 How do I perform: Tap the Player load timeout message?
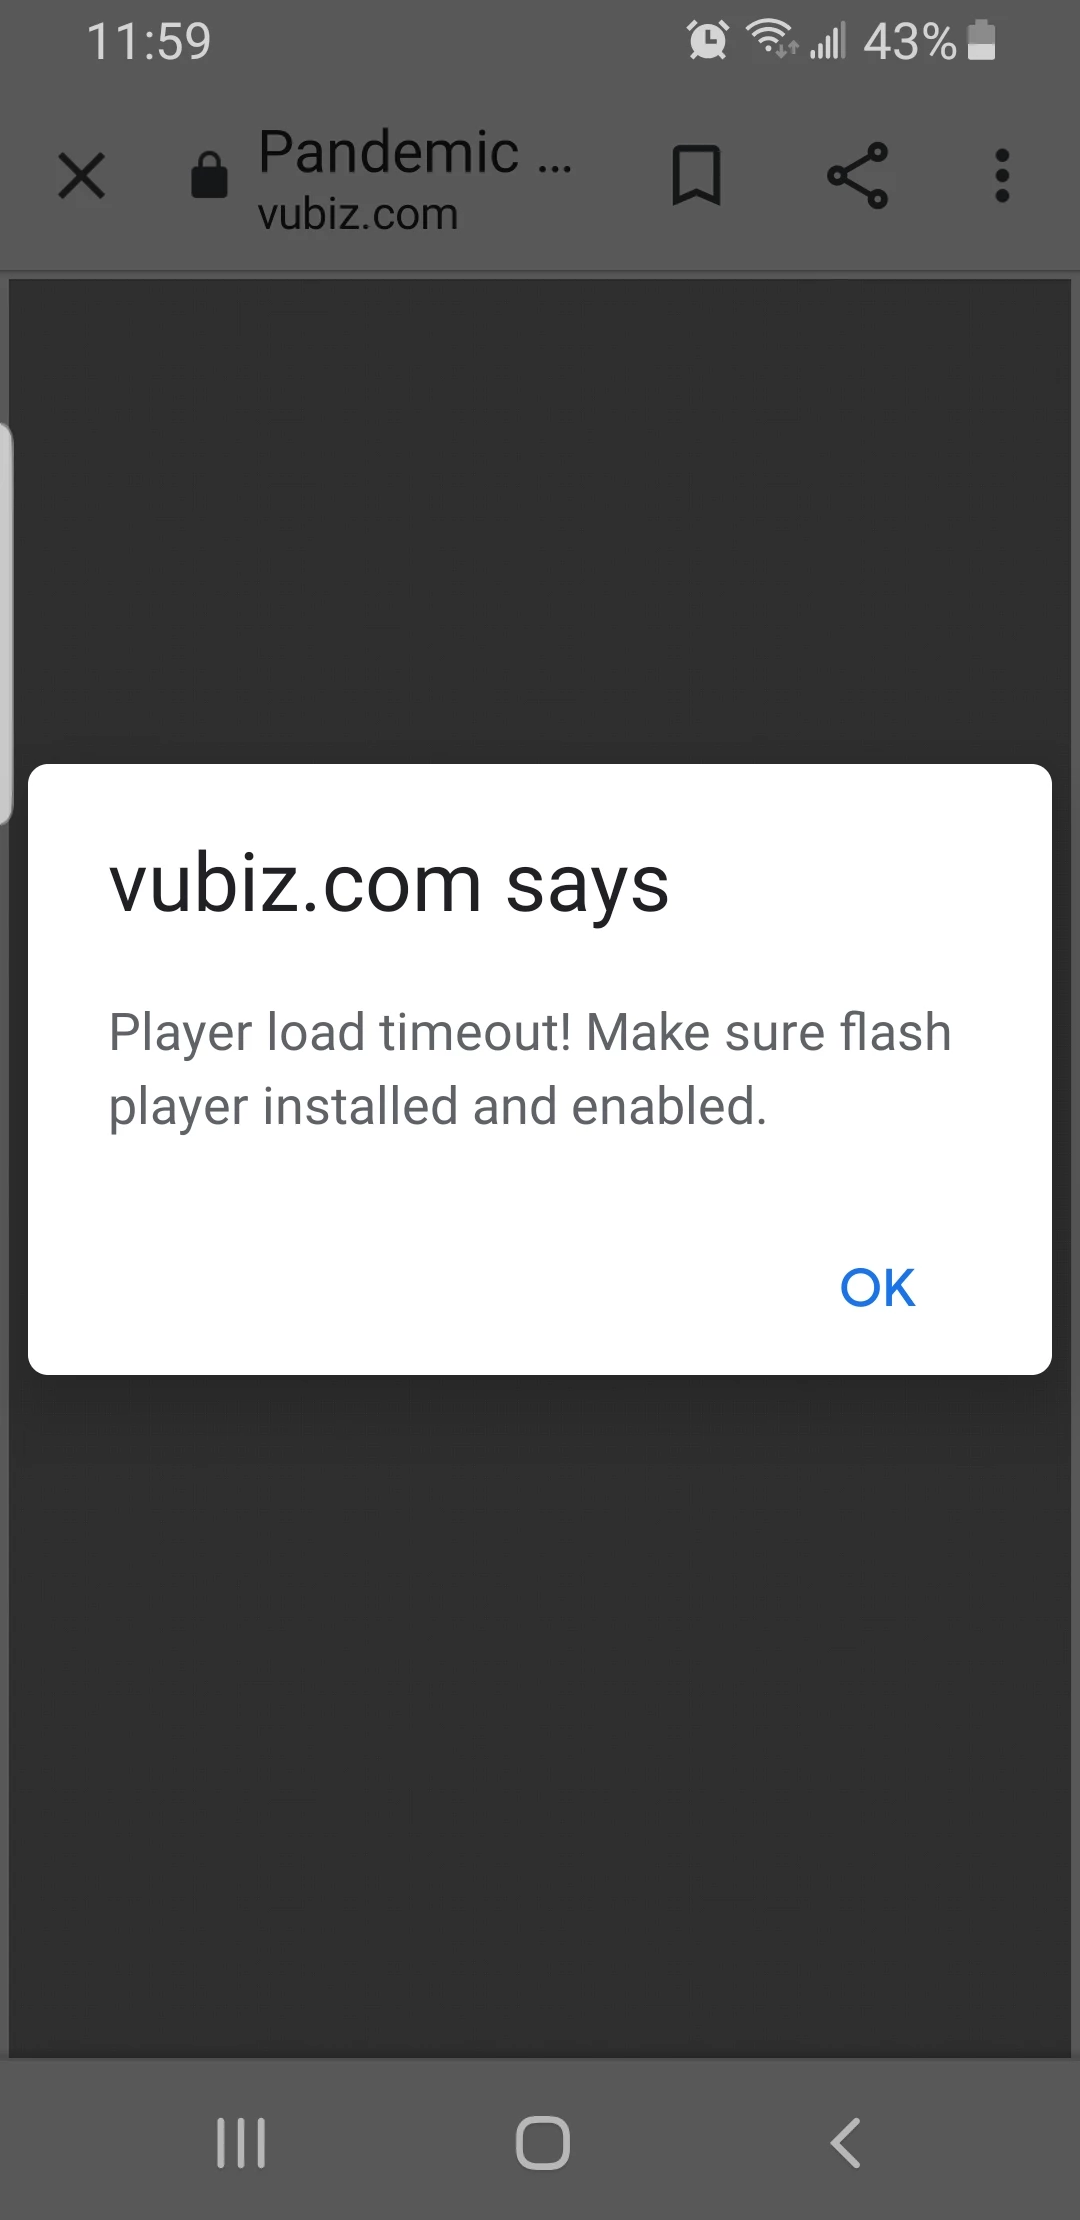click(x=530, y=1070)
